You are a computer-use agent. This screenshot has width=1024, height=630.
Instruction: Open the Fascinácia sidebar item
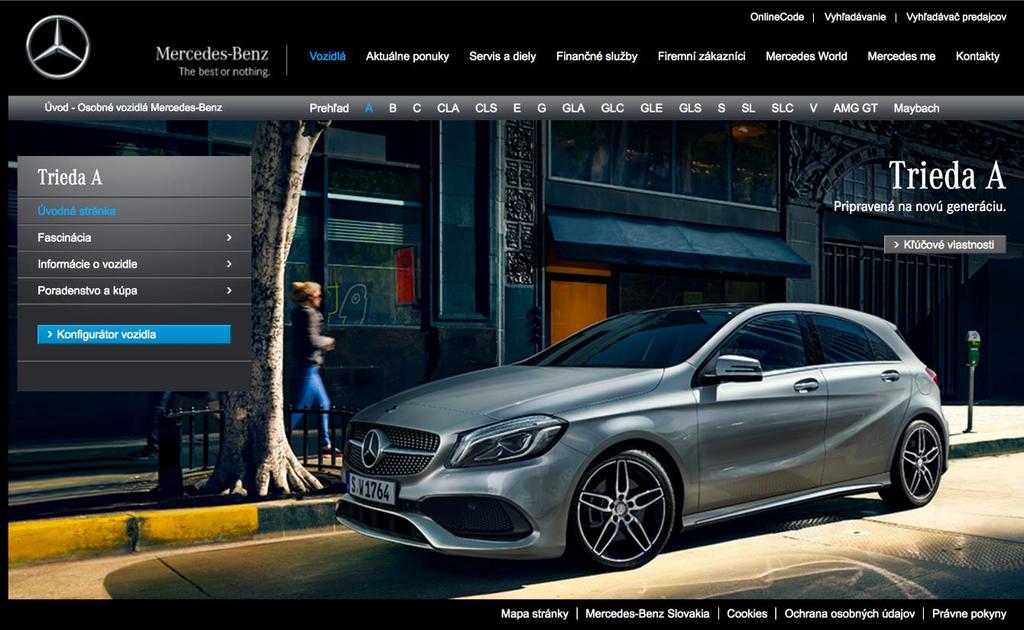(x=64, y=238)
